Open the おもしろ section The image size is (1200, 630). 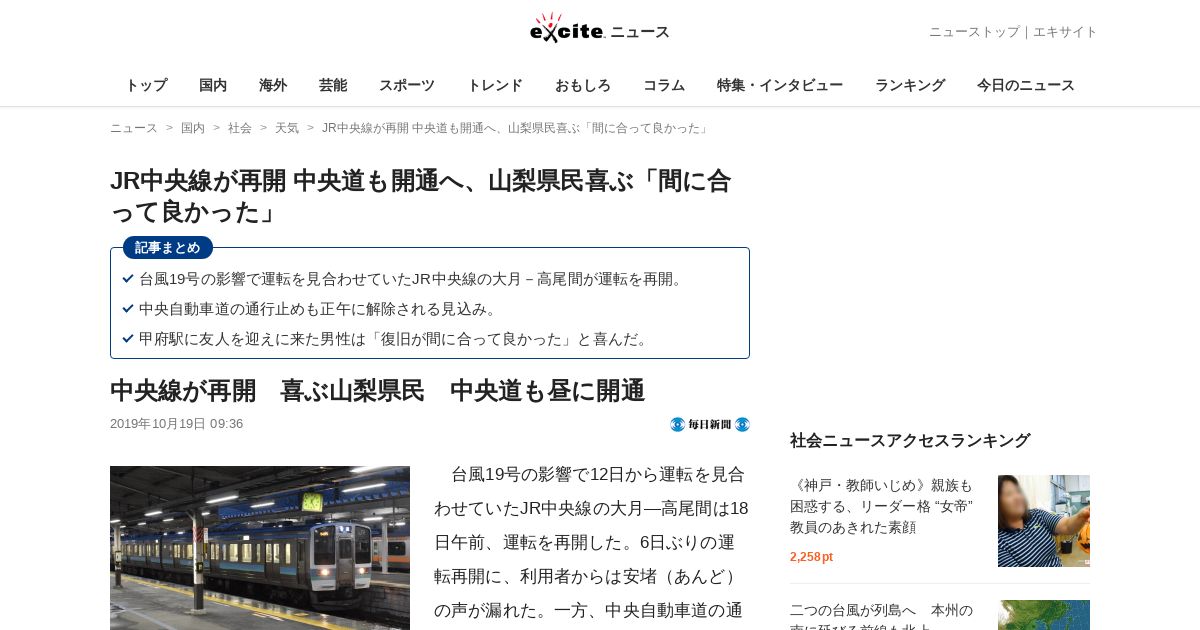(583, 85)
